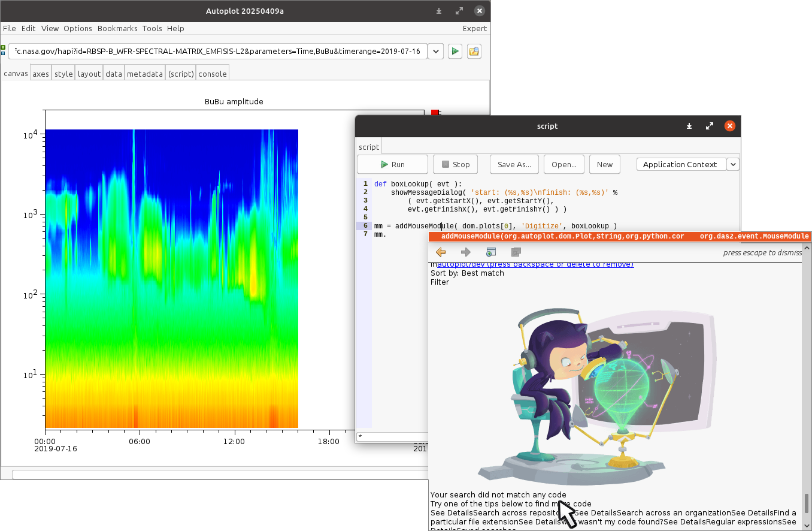812x531 pixels.
Task: Click the red indicator above the plot
Action: tap(435, 112)
